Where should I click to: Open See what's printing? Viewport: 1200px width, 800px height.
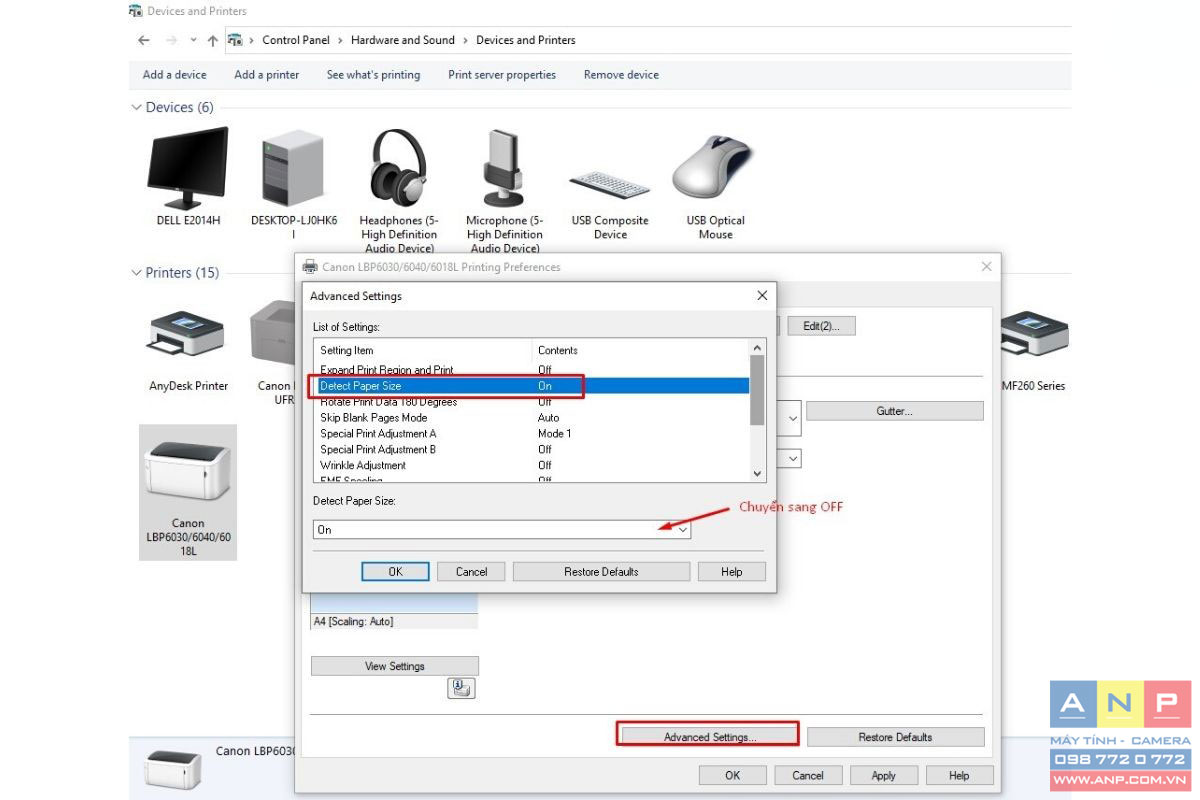point(373,75)
